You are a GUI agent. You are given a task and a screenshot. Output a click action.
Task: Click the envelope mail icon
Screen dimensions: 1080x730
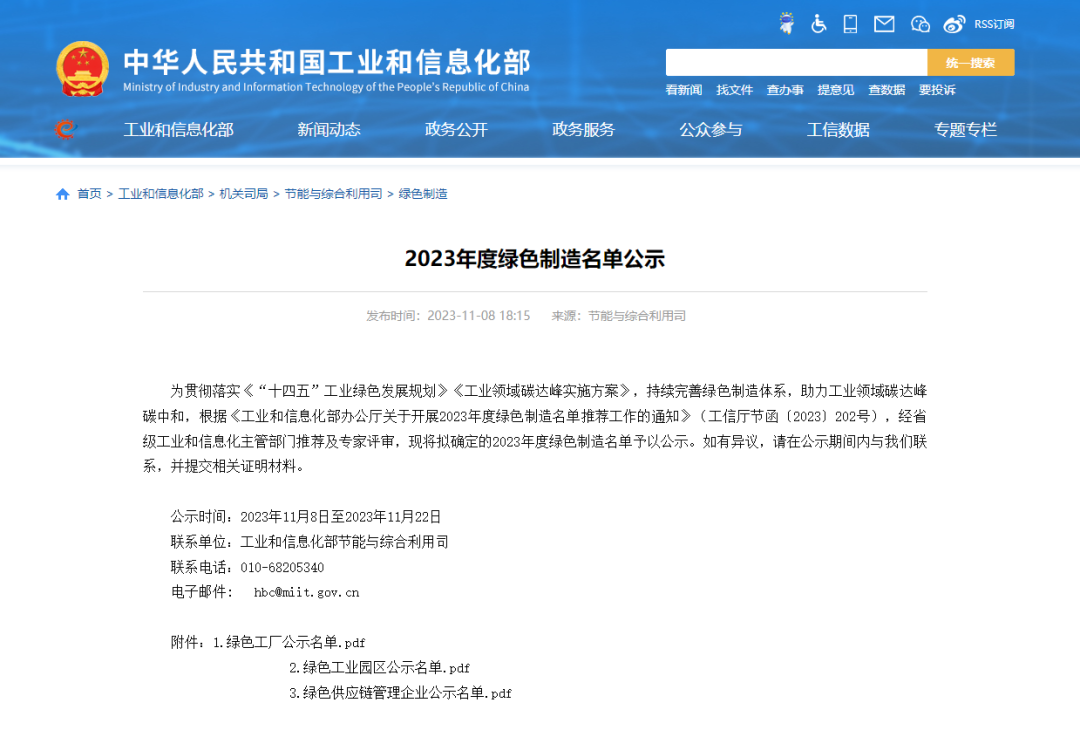coord(884,24)
